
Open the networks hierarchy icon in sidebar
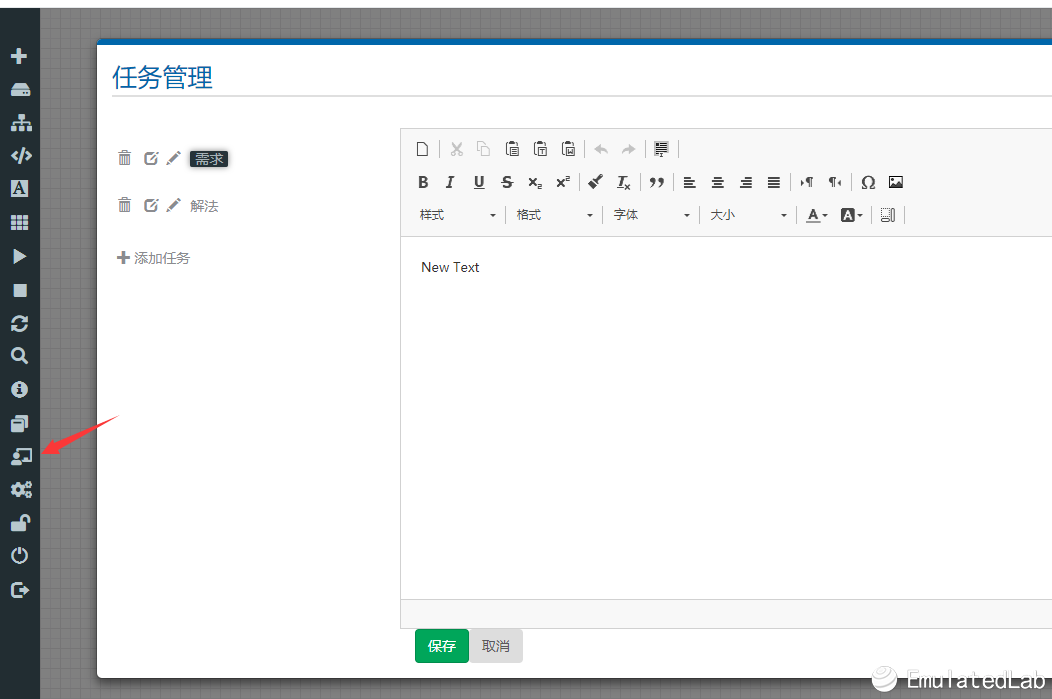[x=21, y=123]
